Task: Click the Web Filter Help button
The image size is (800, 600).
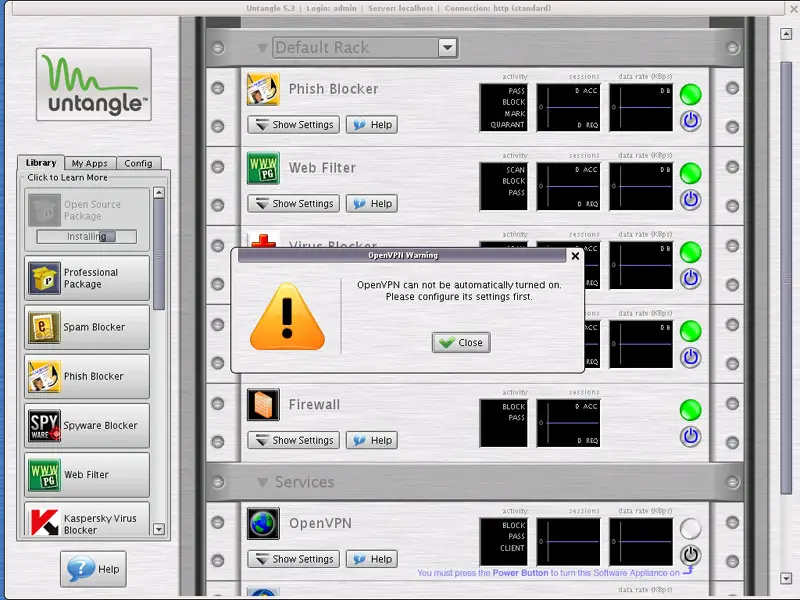Action: pos(372,204)
